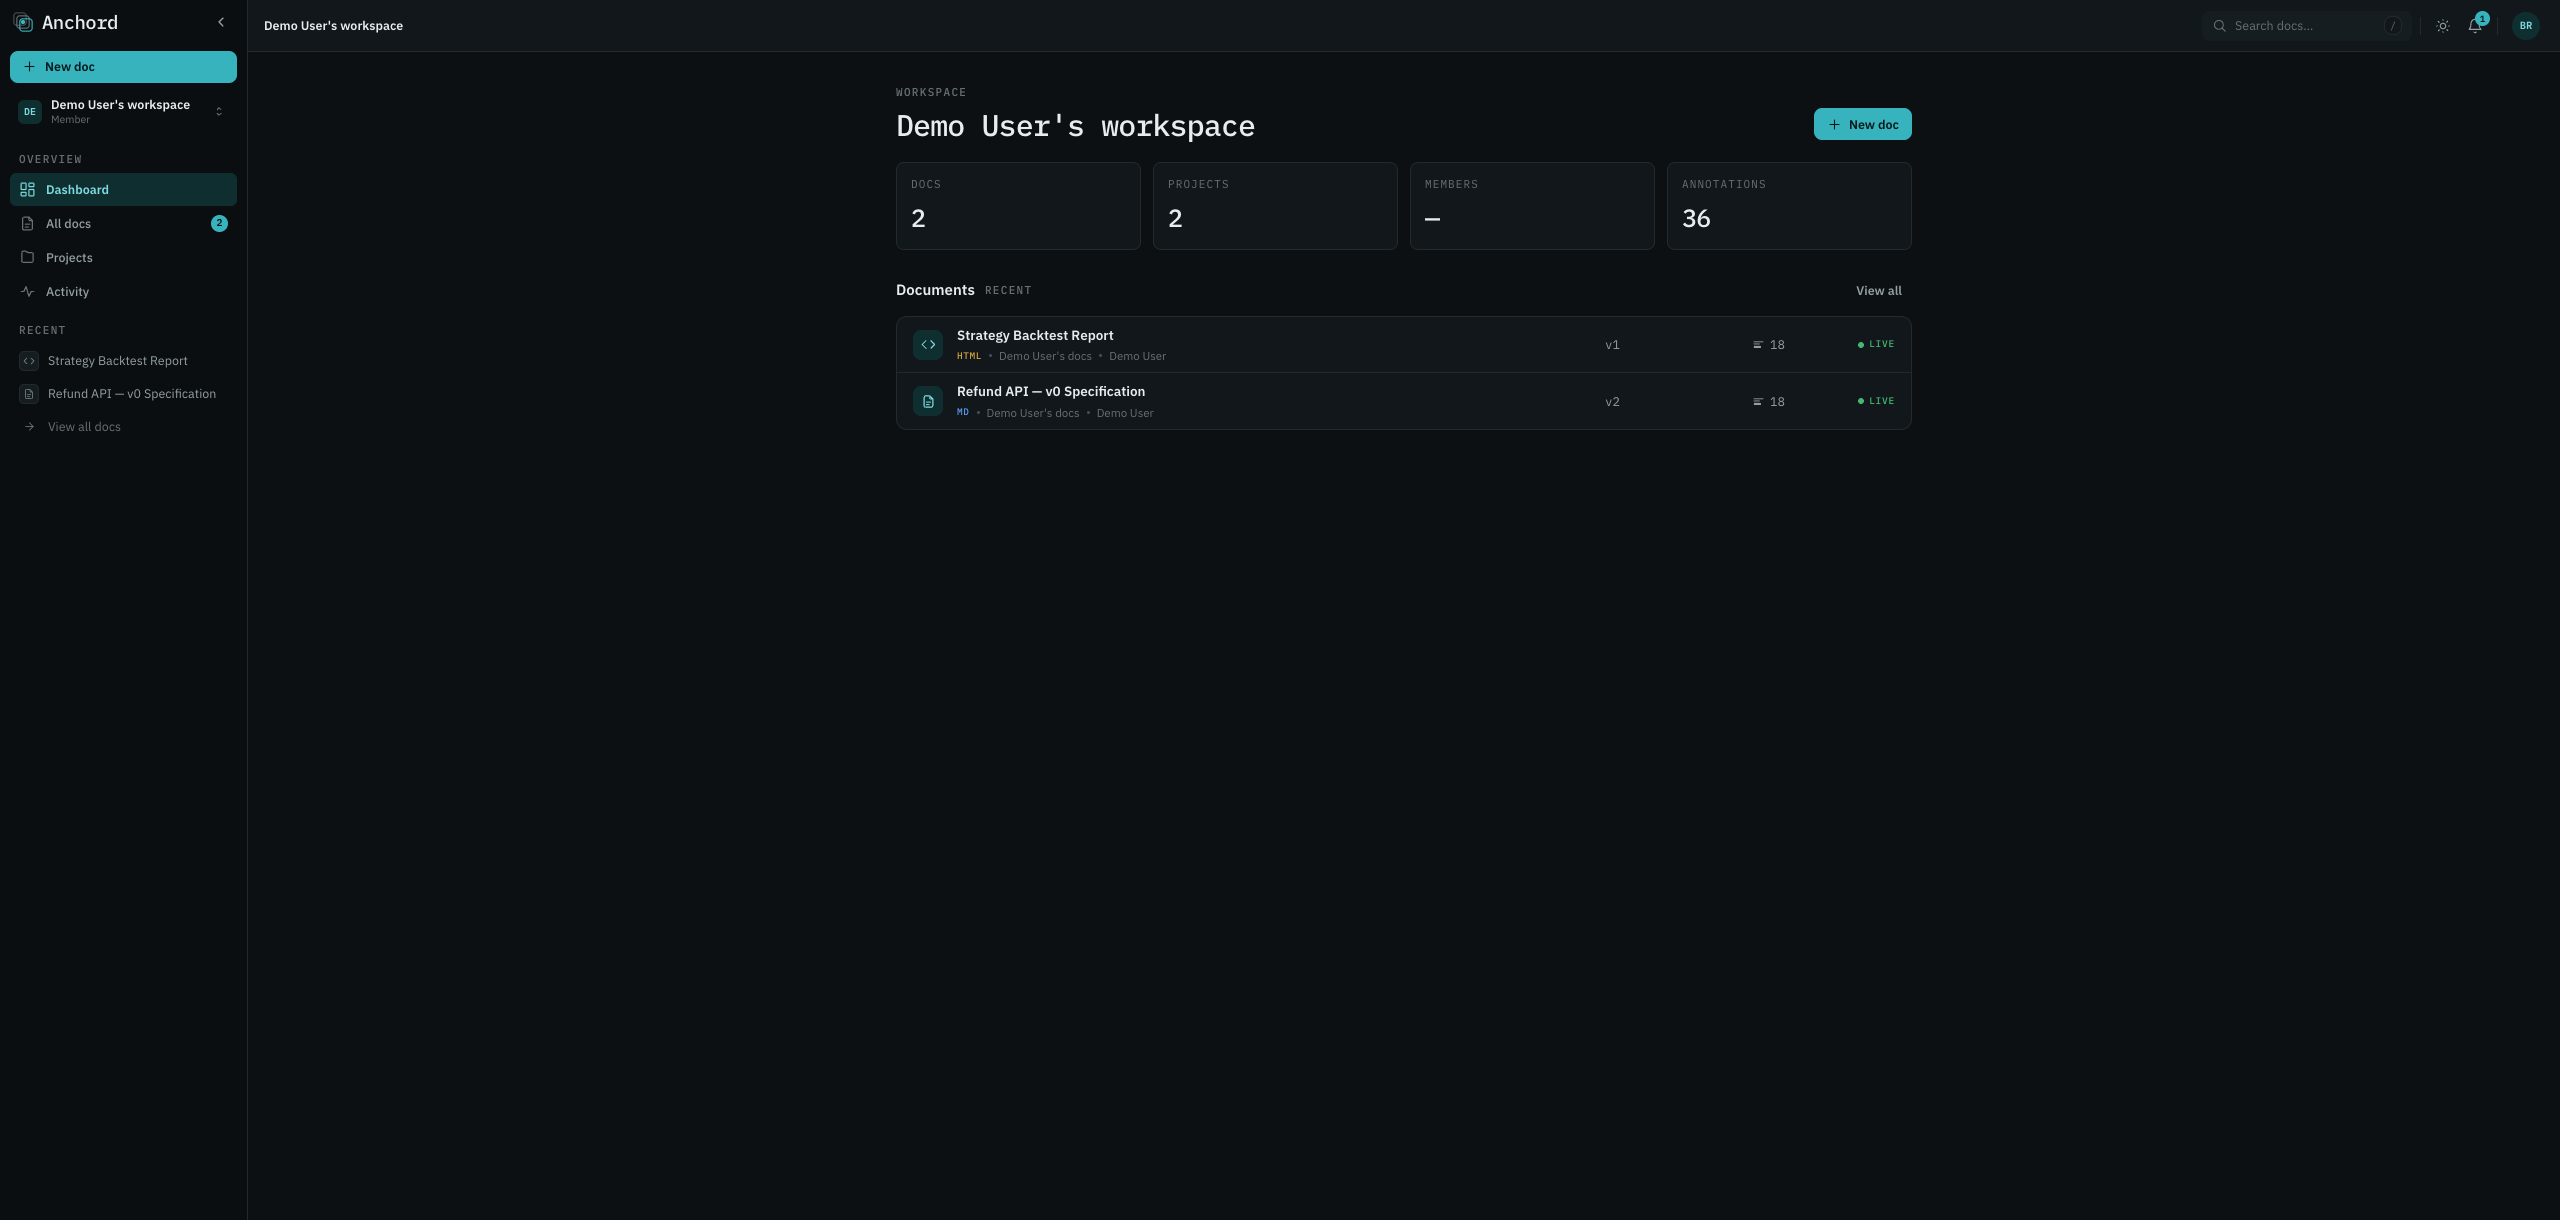2560x1220 pixels.
Task: Click the View all docs link
Action: (x=84, y=427)
